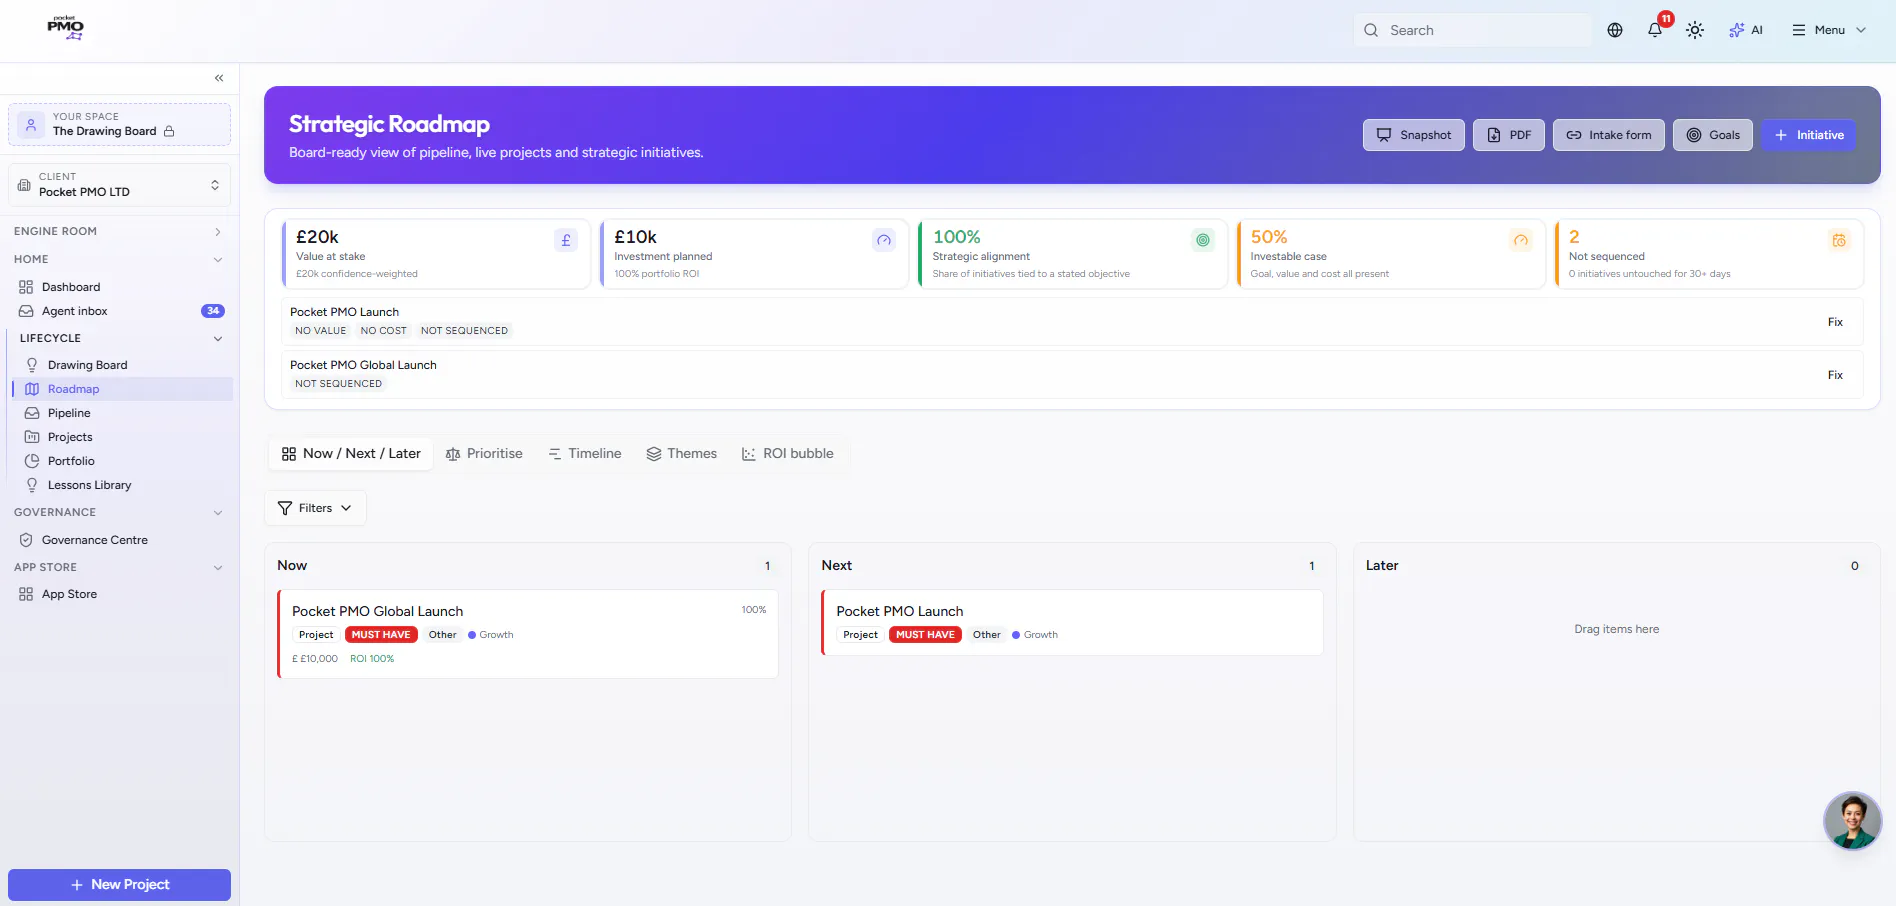Click NO COST tag on Pocket PMO Launch

tap(384, 331)
